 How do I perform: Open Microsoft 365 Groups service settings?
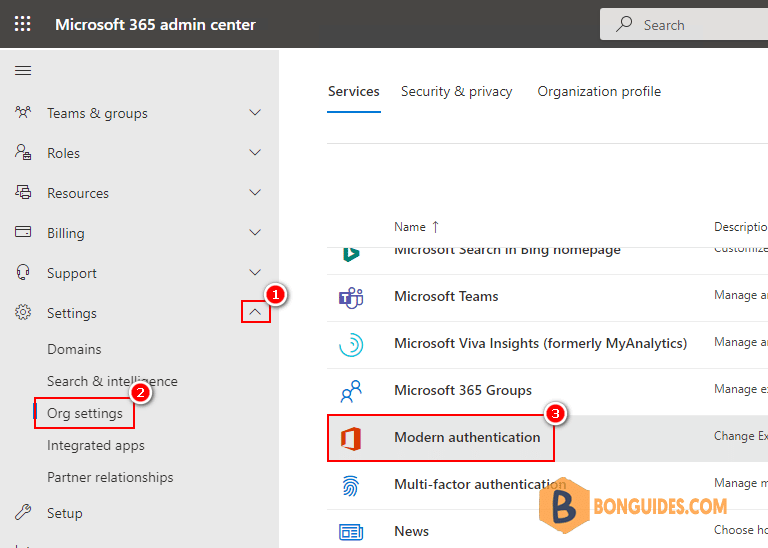click(463, 390)
